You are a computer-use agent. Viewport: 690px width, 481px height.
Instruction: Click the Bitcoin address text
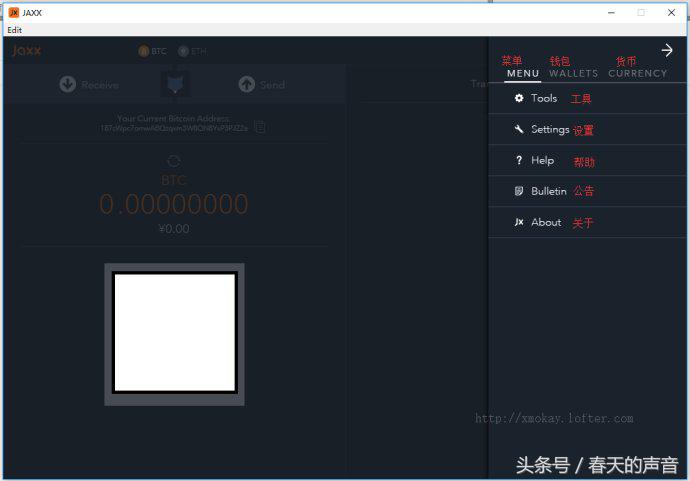pos(174,128)
